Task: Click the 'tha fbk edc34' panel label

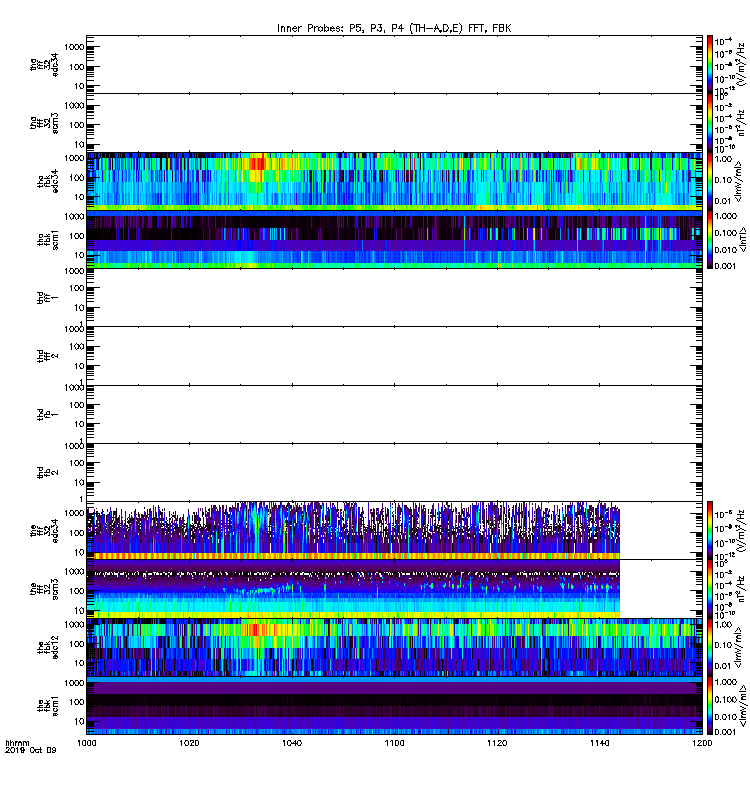Action: tap(48, 182)
